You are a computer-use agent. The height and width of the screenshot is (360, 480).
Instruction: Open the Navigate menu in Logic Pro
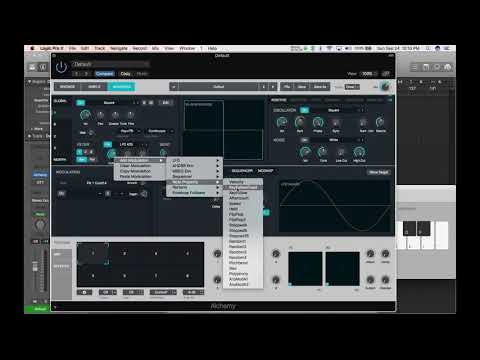(119, 48)
